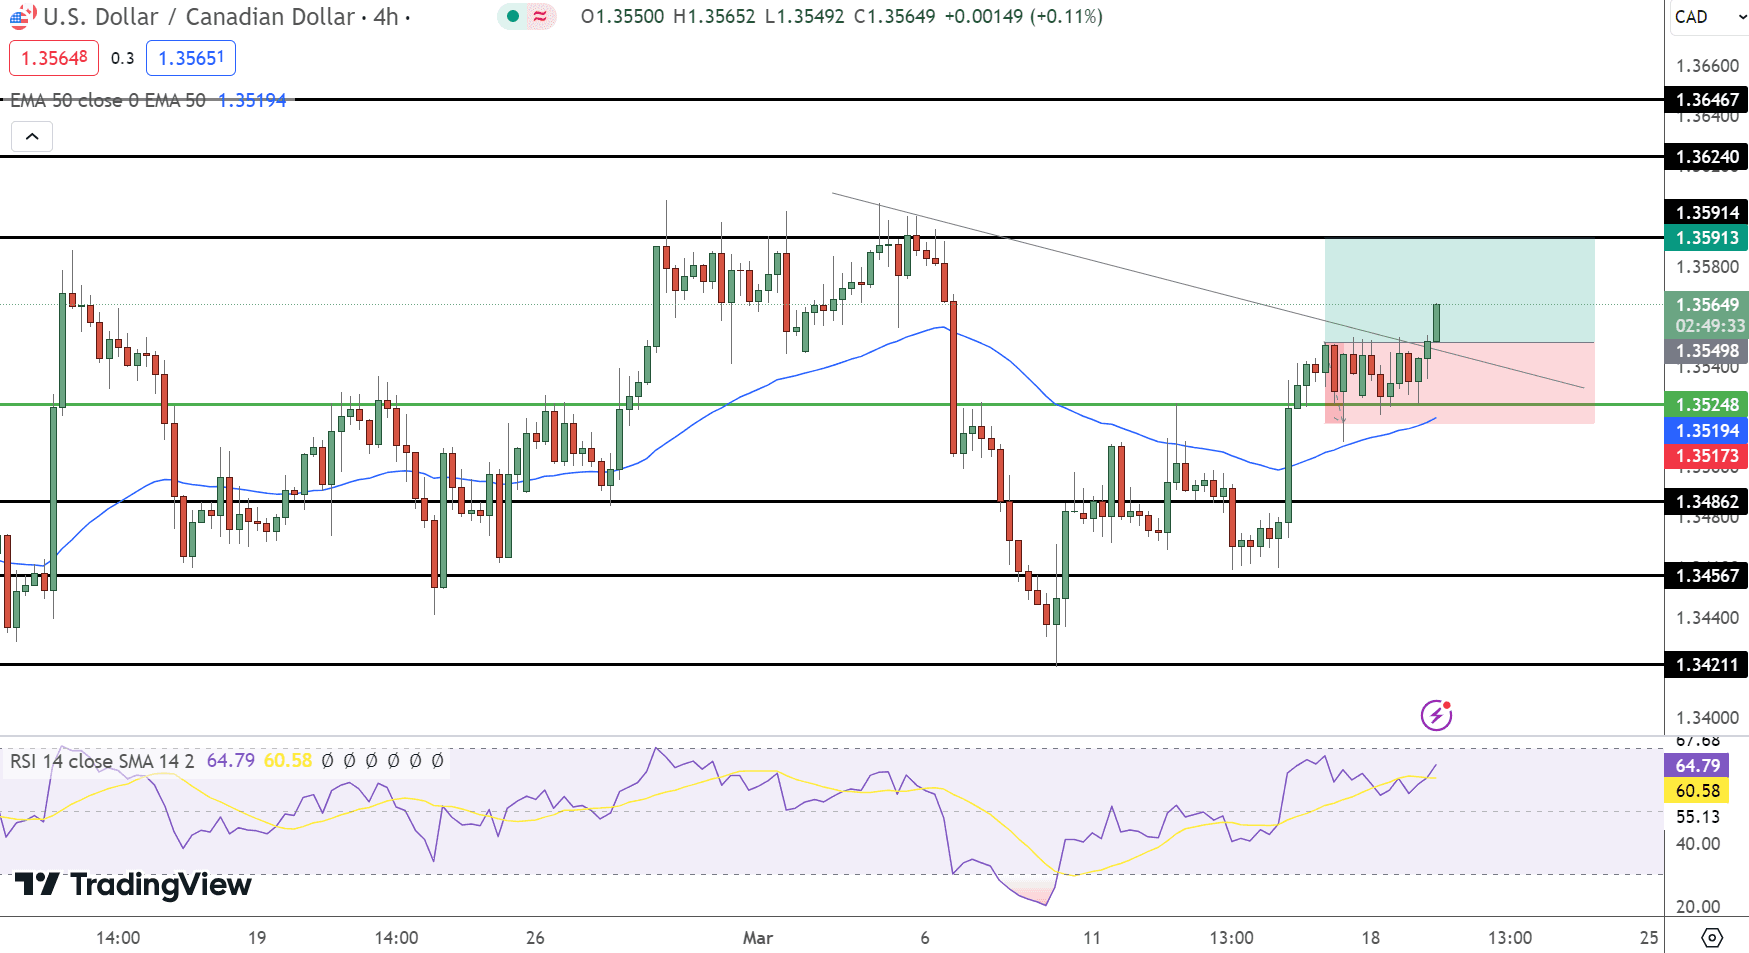Click the green 1.35913 target price label
The image size is (1749, 953).
coord(1707,237)
